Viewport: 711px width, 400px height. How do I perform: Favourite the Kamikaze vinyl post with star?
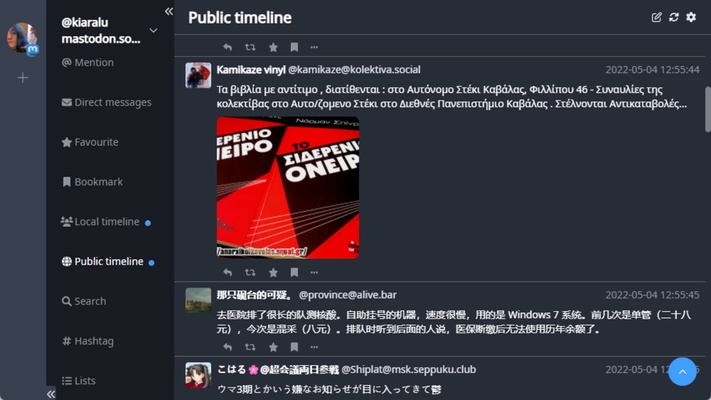click(273, 273)
